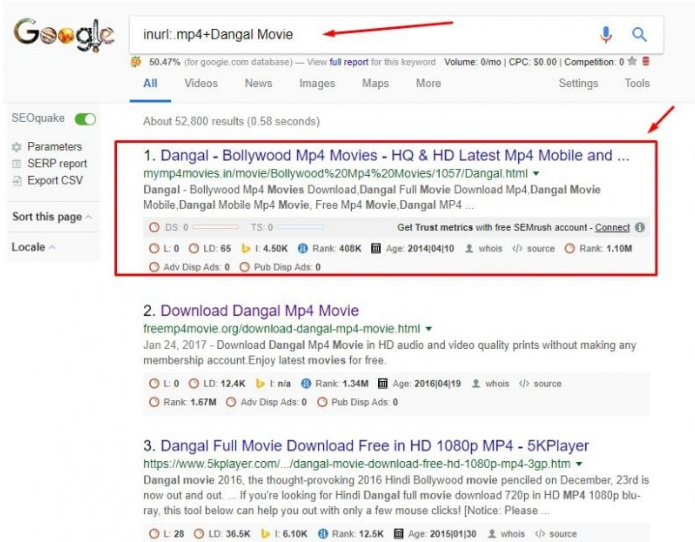The image size is (695, 542).
Task: Click the Connect SEMrush link
Action: [612, 227]
